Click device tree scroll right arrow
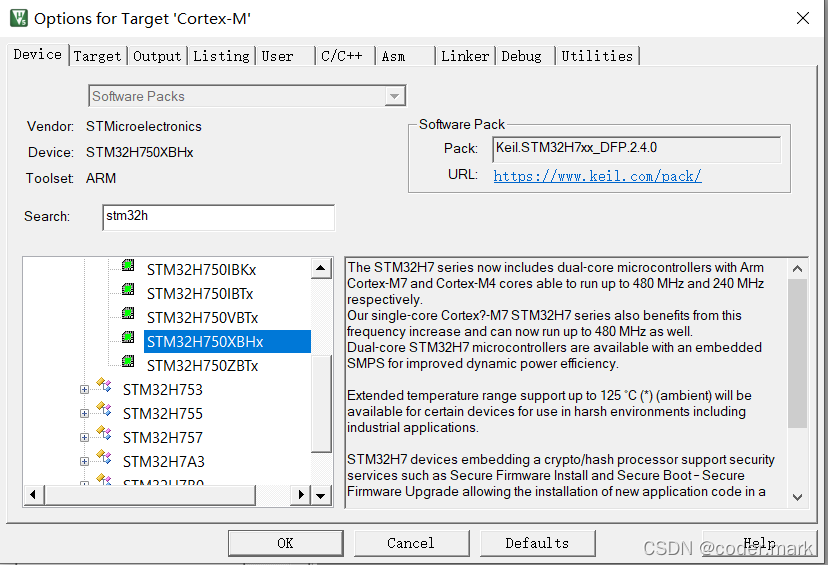The height and width of the screenshot is (565, 828). (x=301, y=495)
